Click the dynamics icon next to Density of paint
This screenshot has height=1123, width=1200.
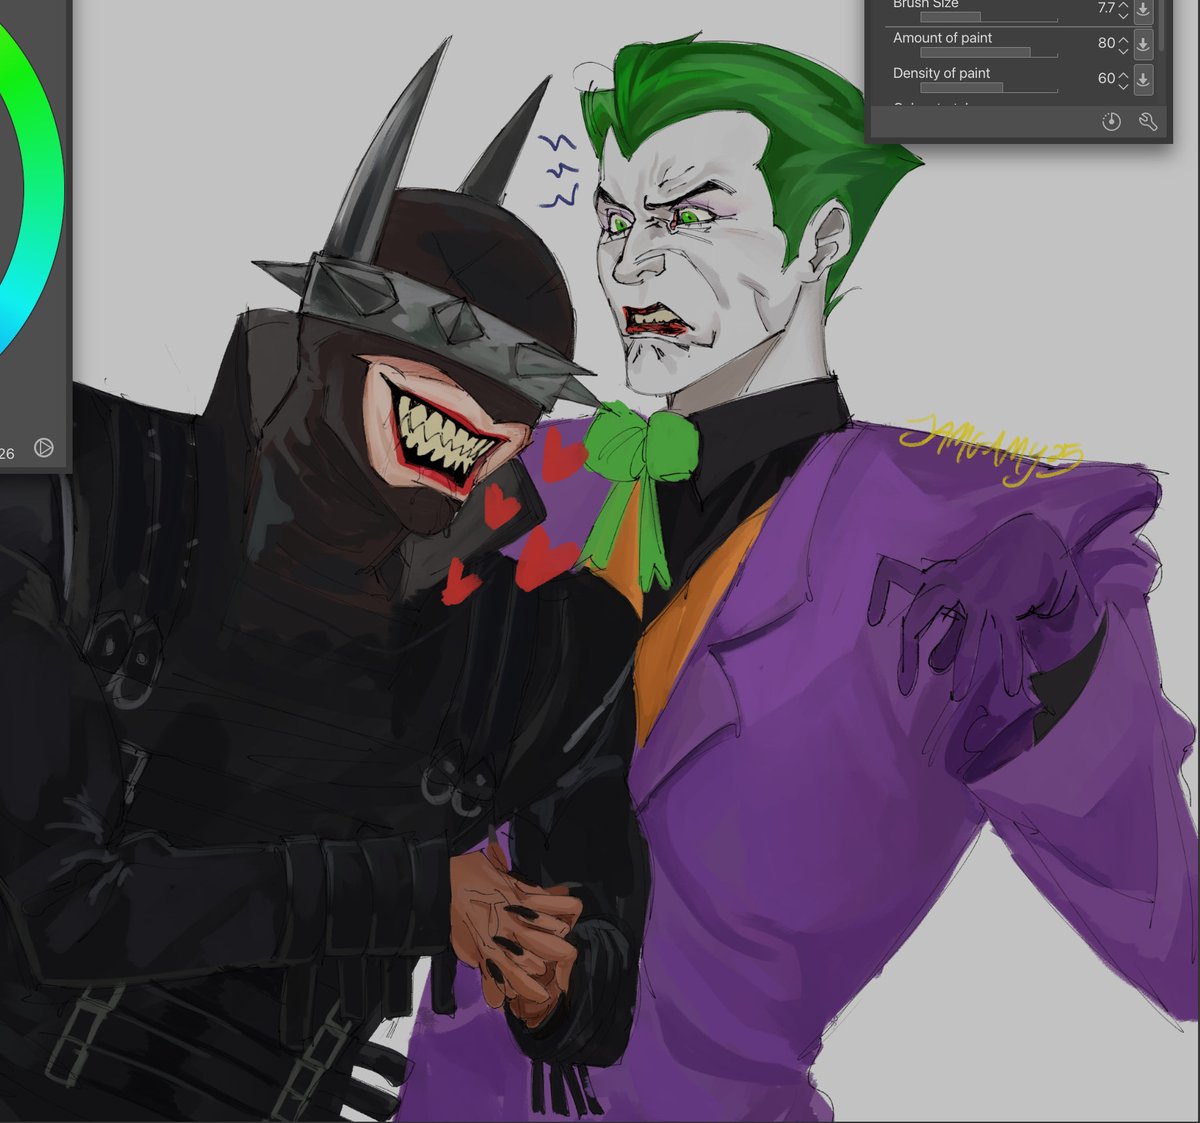pyautogui.click(x=1143, y=78)
